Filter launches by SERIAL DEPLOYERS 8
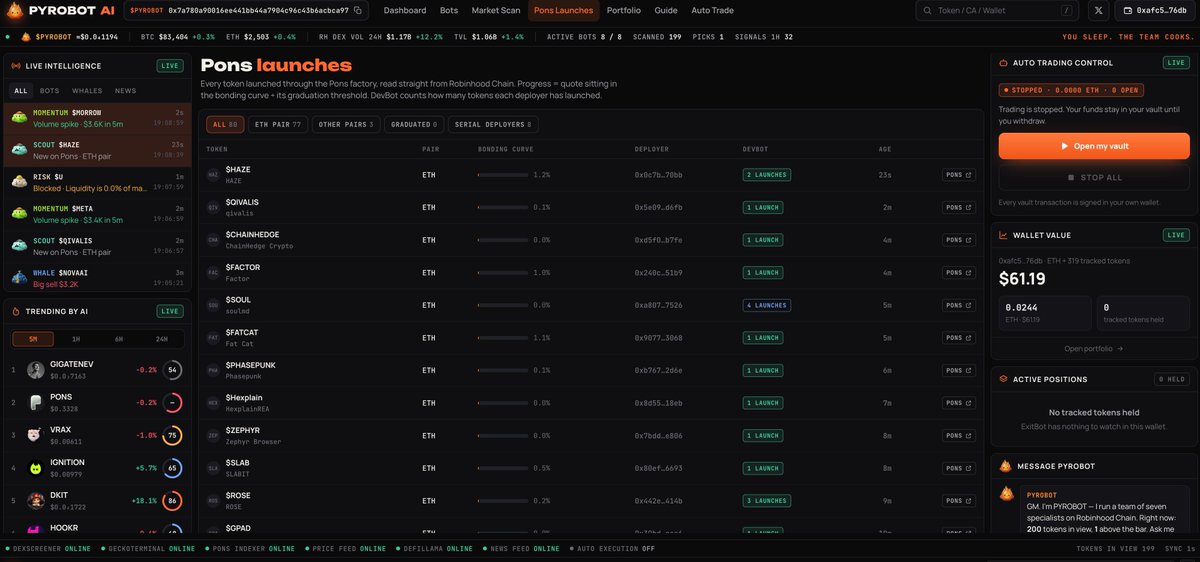Screen dimensions: 1200x562 (493, 125)
